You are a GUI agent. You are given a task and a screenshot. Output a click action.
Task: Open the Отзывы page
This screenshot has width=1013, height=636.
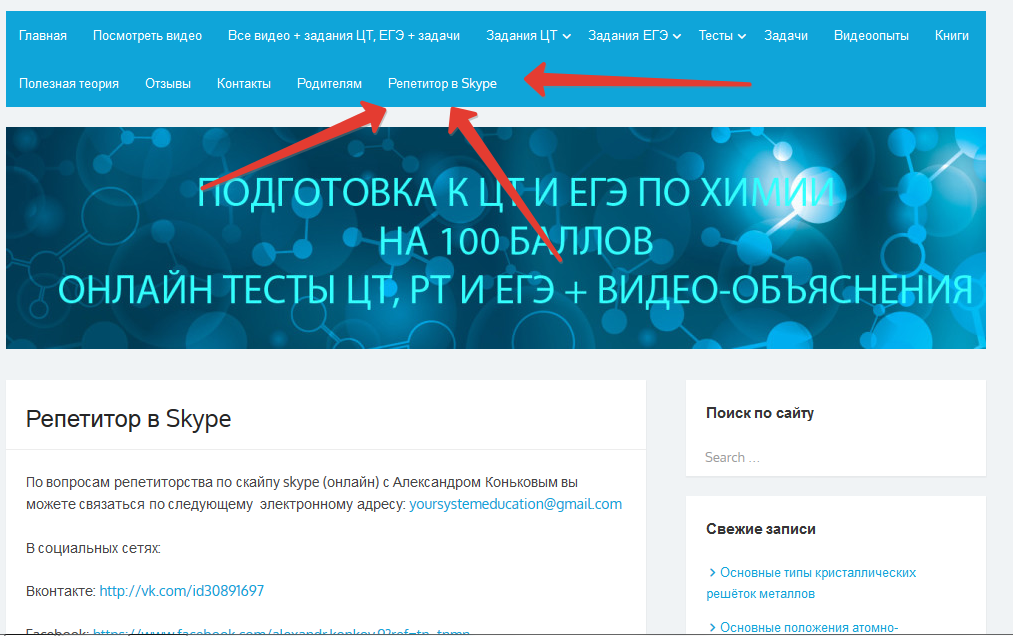[168, 83]
